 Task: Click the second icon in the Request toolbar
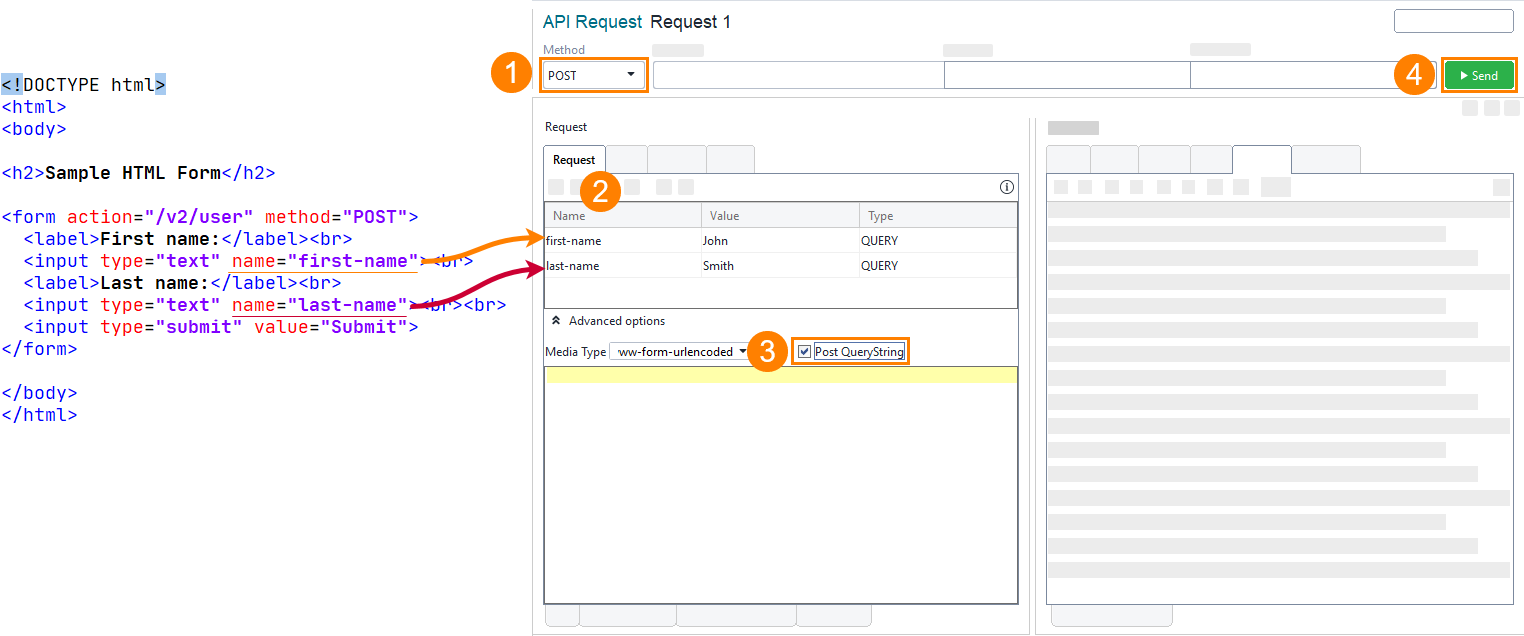(576, 186)
